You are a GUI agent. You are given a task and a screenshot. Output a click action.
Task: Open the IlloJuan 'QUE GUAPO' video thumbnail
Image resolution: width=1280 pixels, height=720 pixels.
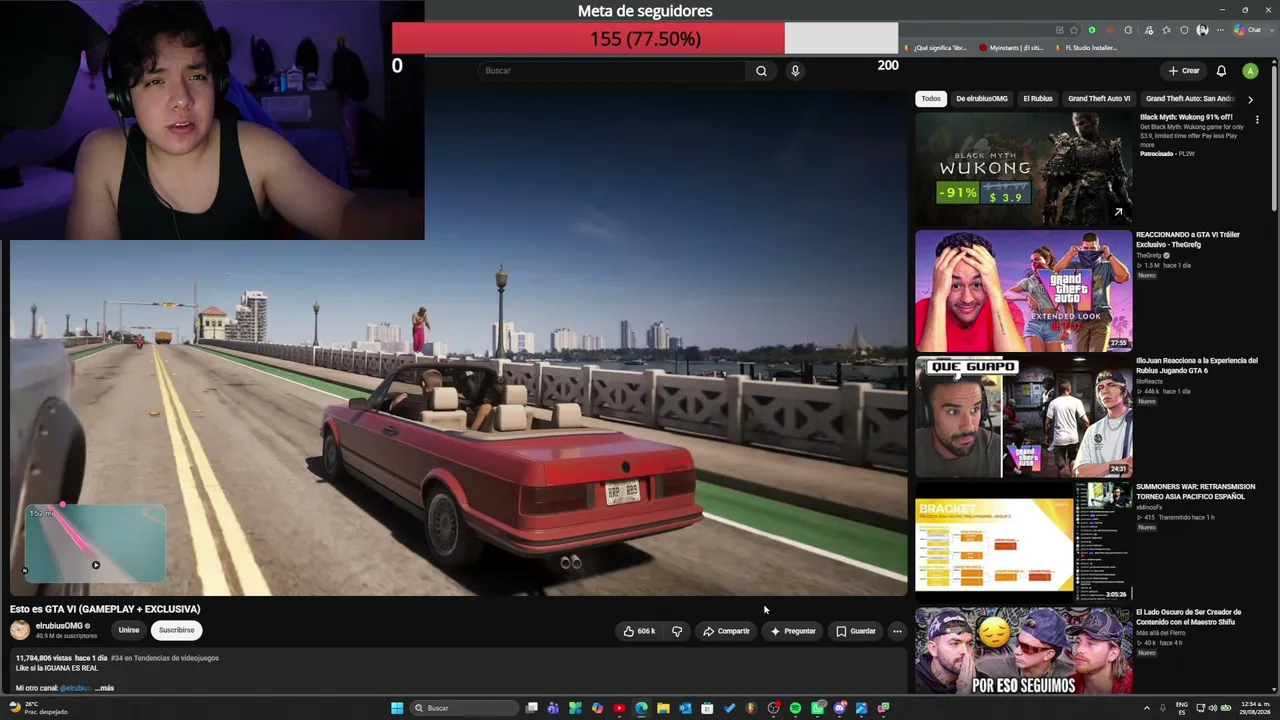[1023, 417]
